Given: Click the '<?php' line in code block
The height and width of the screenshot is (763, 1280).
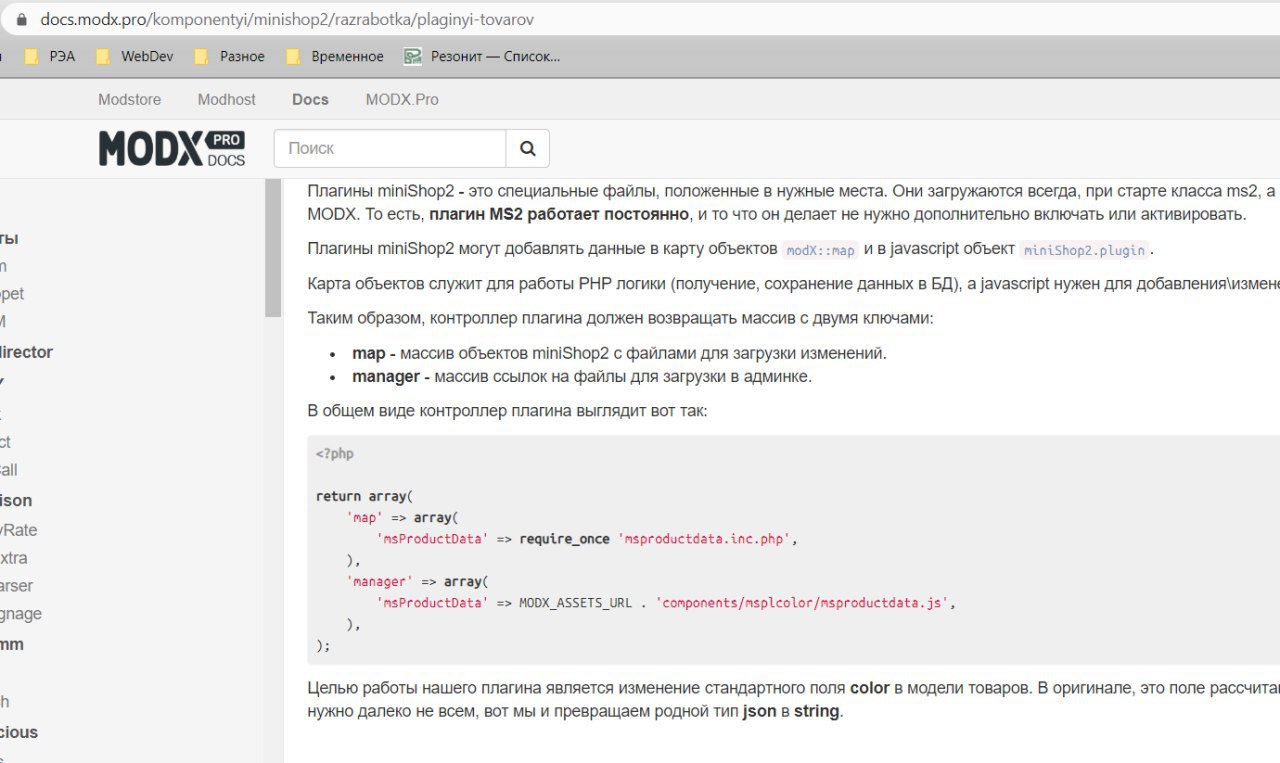Looking at the screenshot, I should click(x=335, y=454).
